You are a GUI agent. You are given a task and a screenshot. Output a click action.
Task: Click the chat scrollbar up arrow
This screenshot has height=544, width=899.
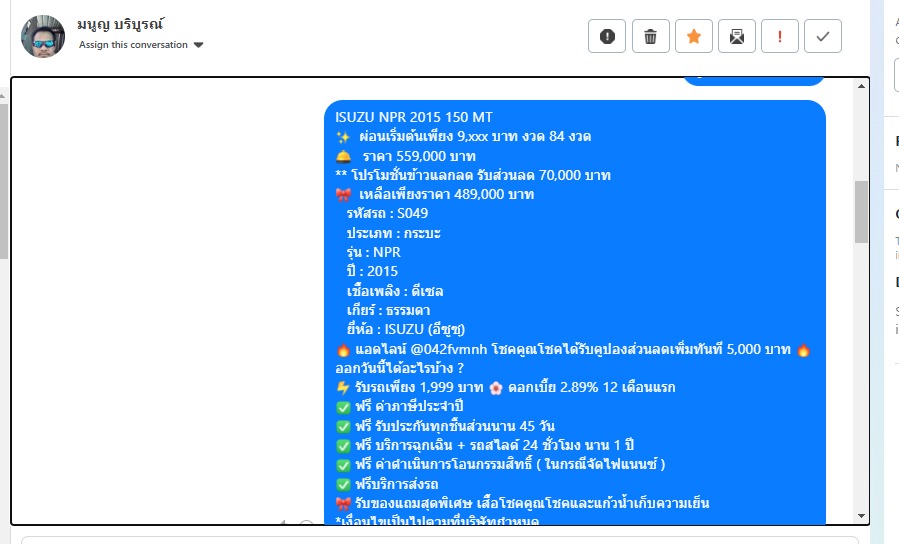pyautogui.click(x=861, y=86)
